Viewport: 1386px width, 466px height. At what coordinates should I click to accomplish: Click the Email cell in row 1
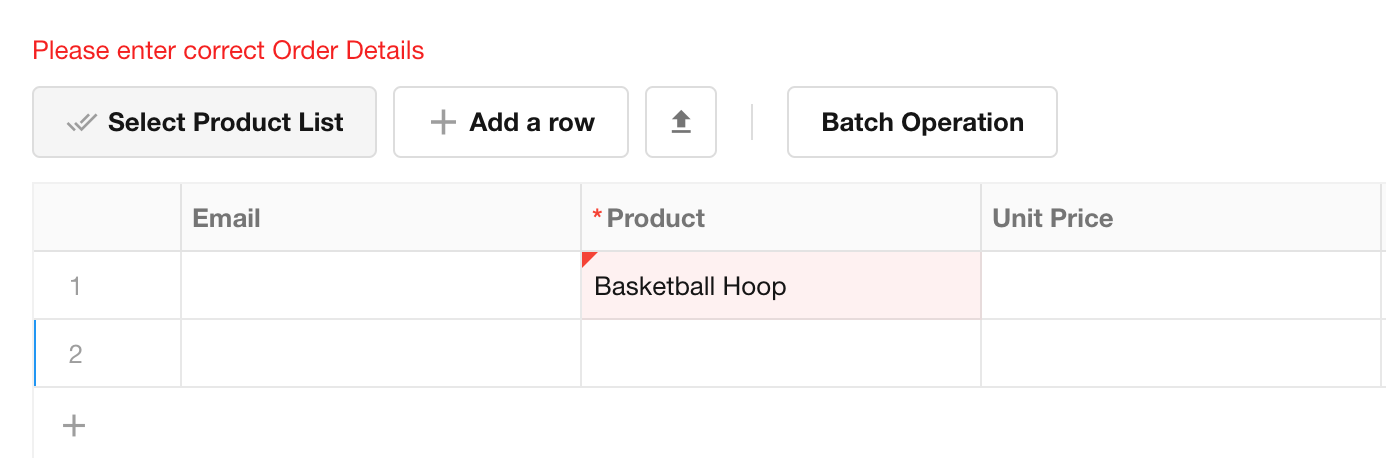380,286
